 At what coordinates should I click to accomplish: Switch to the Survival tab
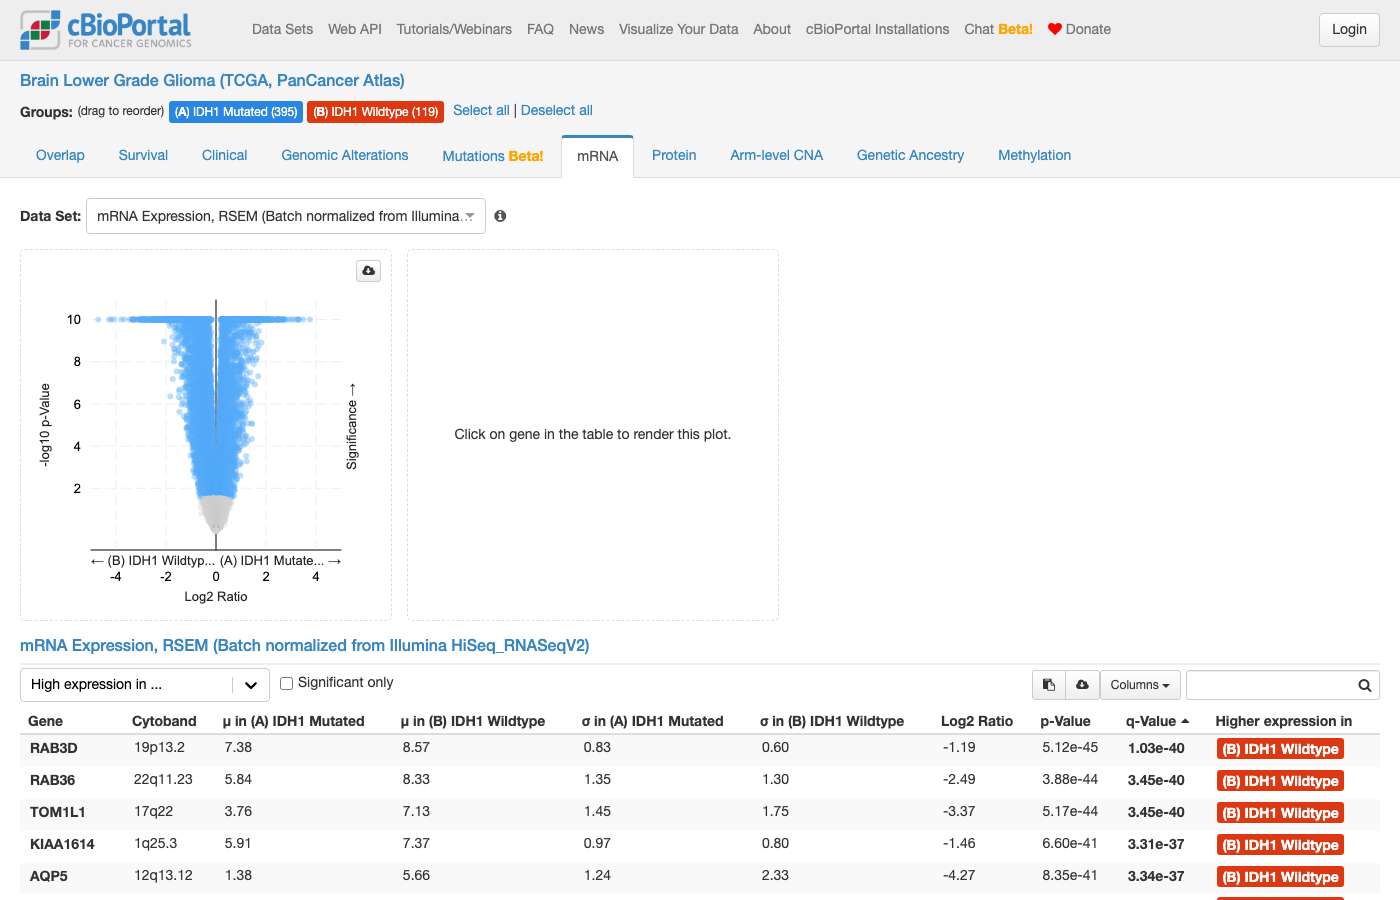tap(143, 155)
